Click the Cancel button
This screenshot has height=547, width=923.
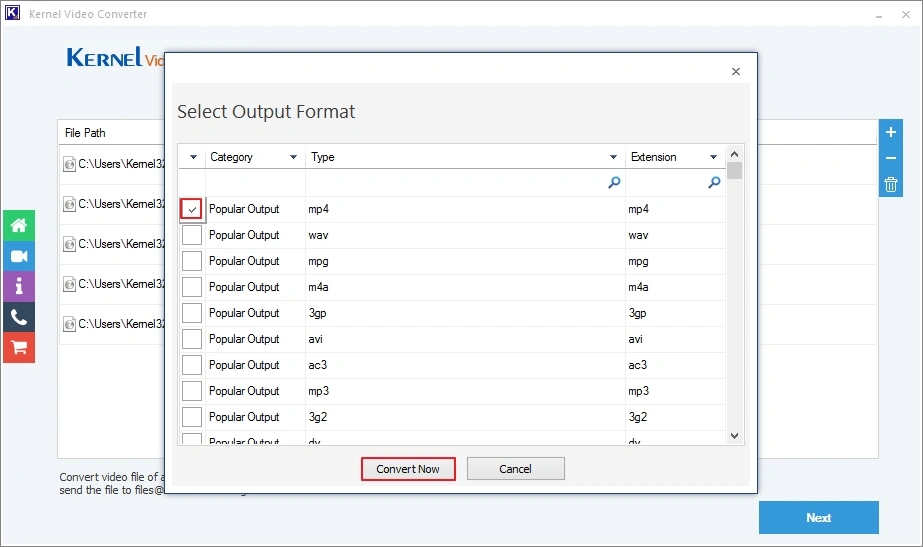click(516, 469)
